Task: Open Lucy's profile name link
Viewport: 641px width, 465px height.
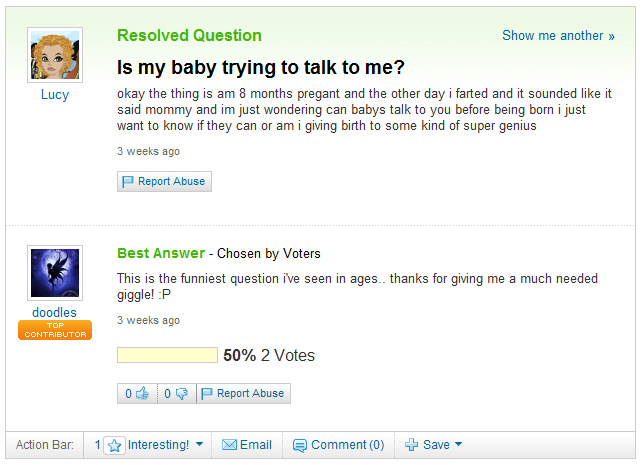Action: point(55,94)
